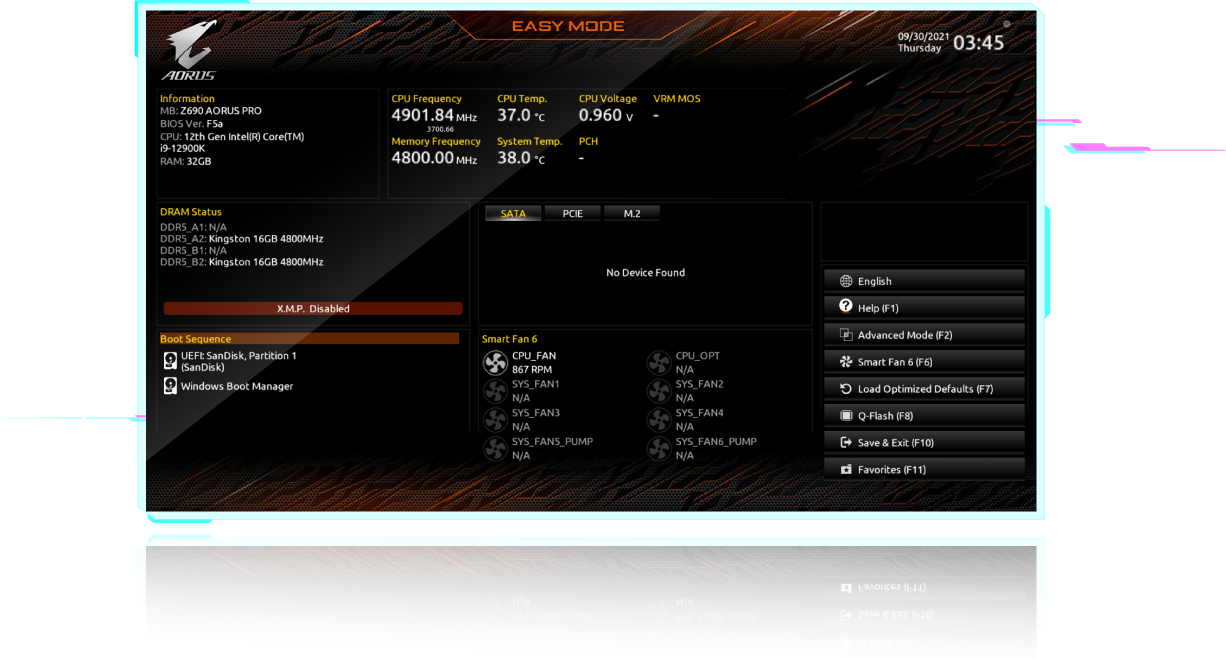1226x659 pixels.
Task: Open Smart Fan 6 (F6) settings
Action: 924,362
